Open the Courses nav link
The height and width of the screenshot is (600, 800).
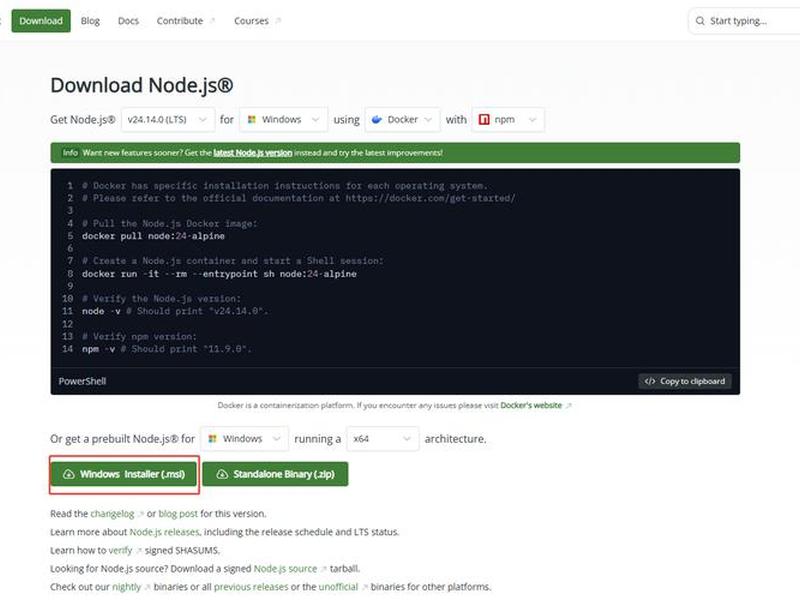[251, 21]
